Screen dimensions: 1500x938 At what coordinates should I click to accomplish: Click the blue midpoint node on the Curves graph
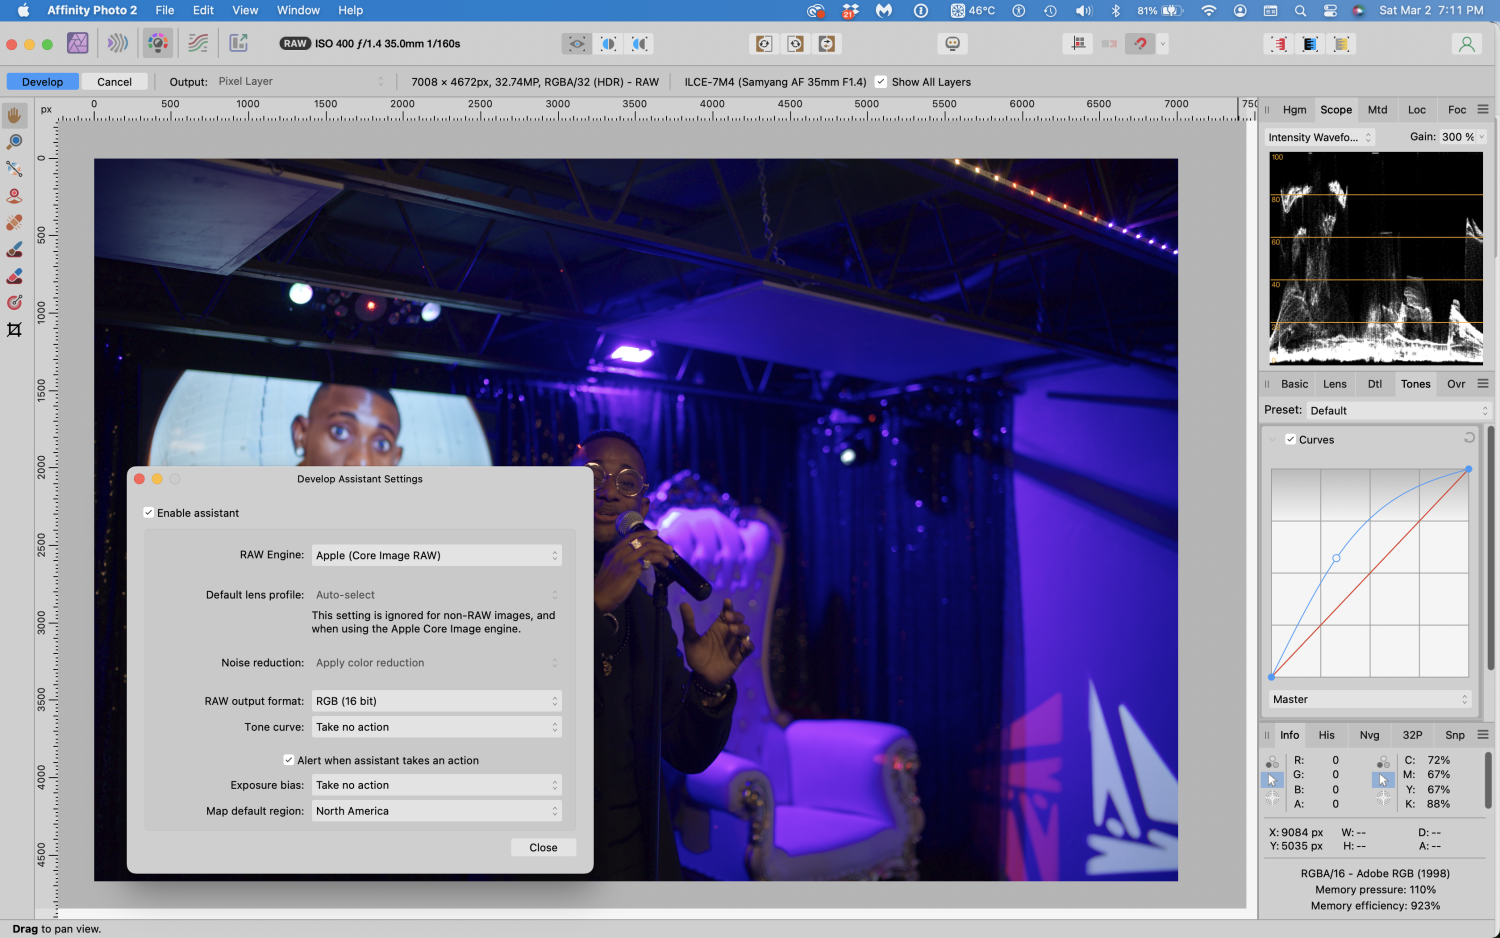(x=1337, y=559)
